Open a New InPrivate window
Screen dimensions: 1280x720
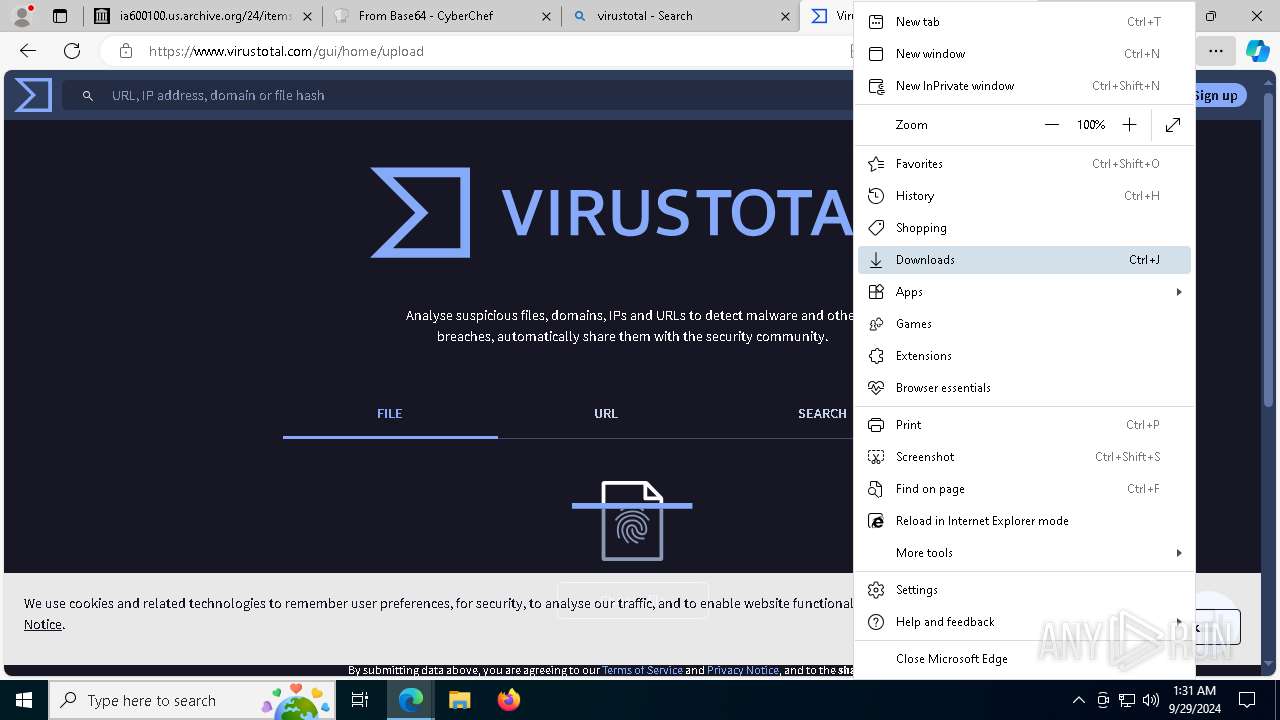pyautogui.click(x=1024, y=86)
